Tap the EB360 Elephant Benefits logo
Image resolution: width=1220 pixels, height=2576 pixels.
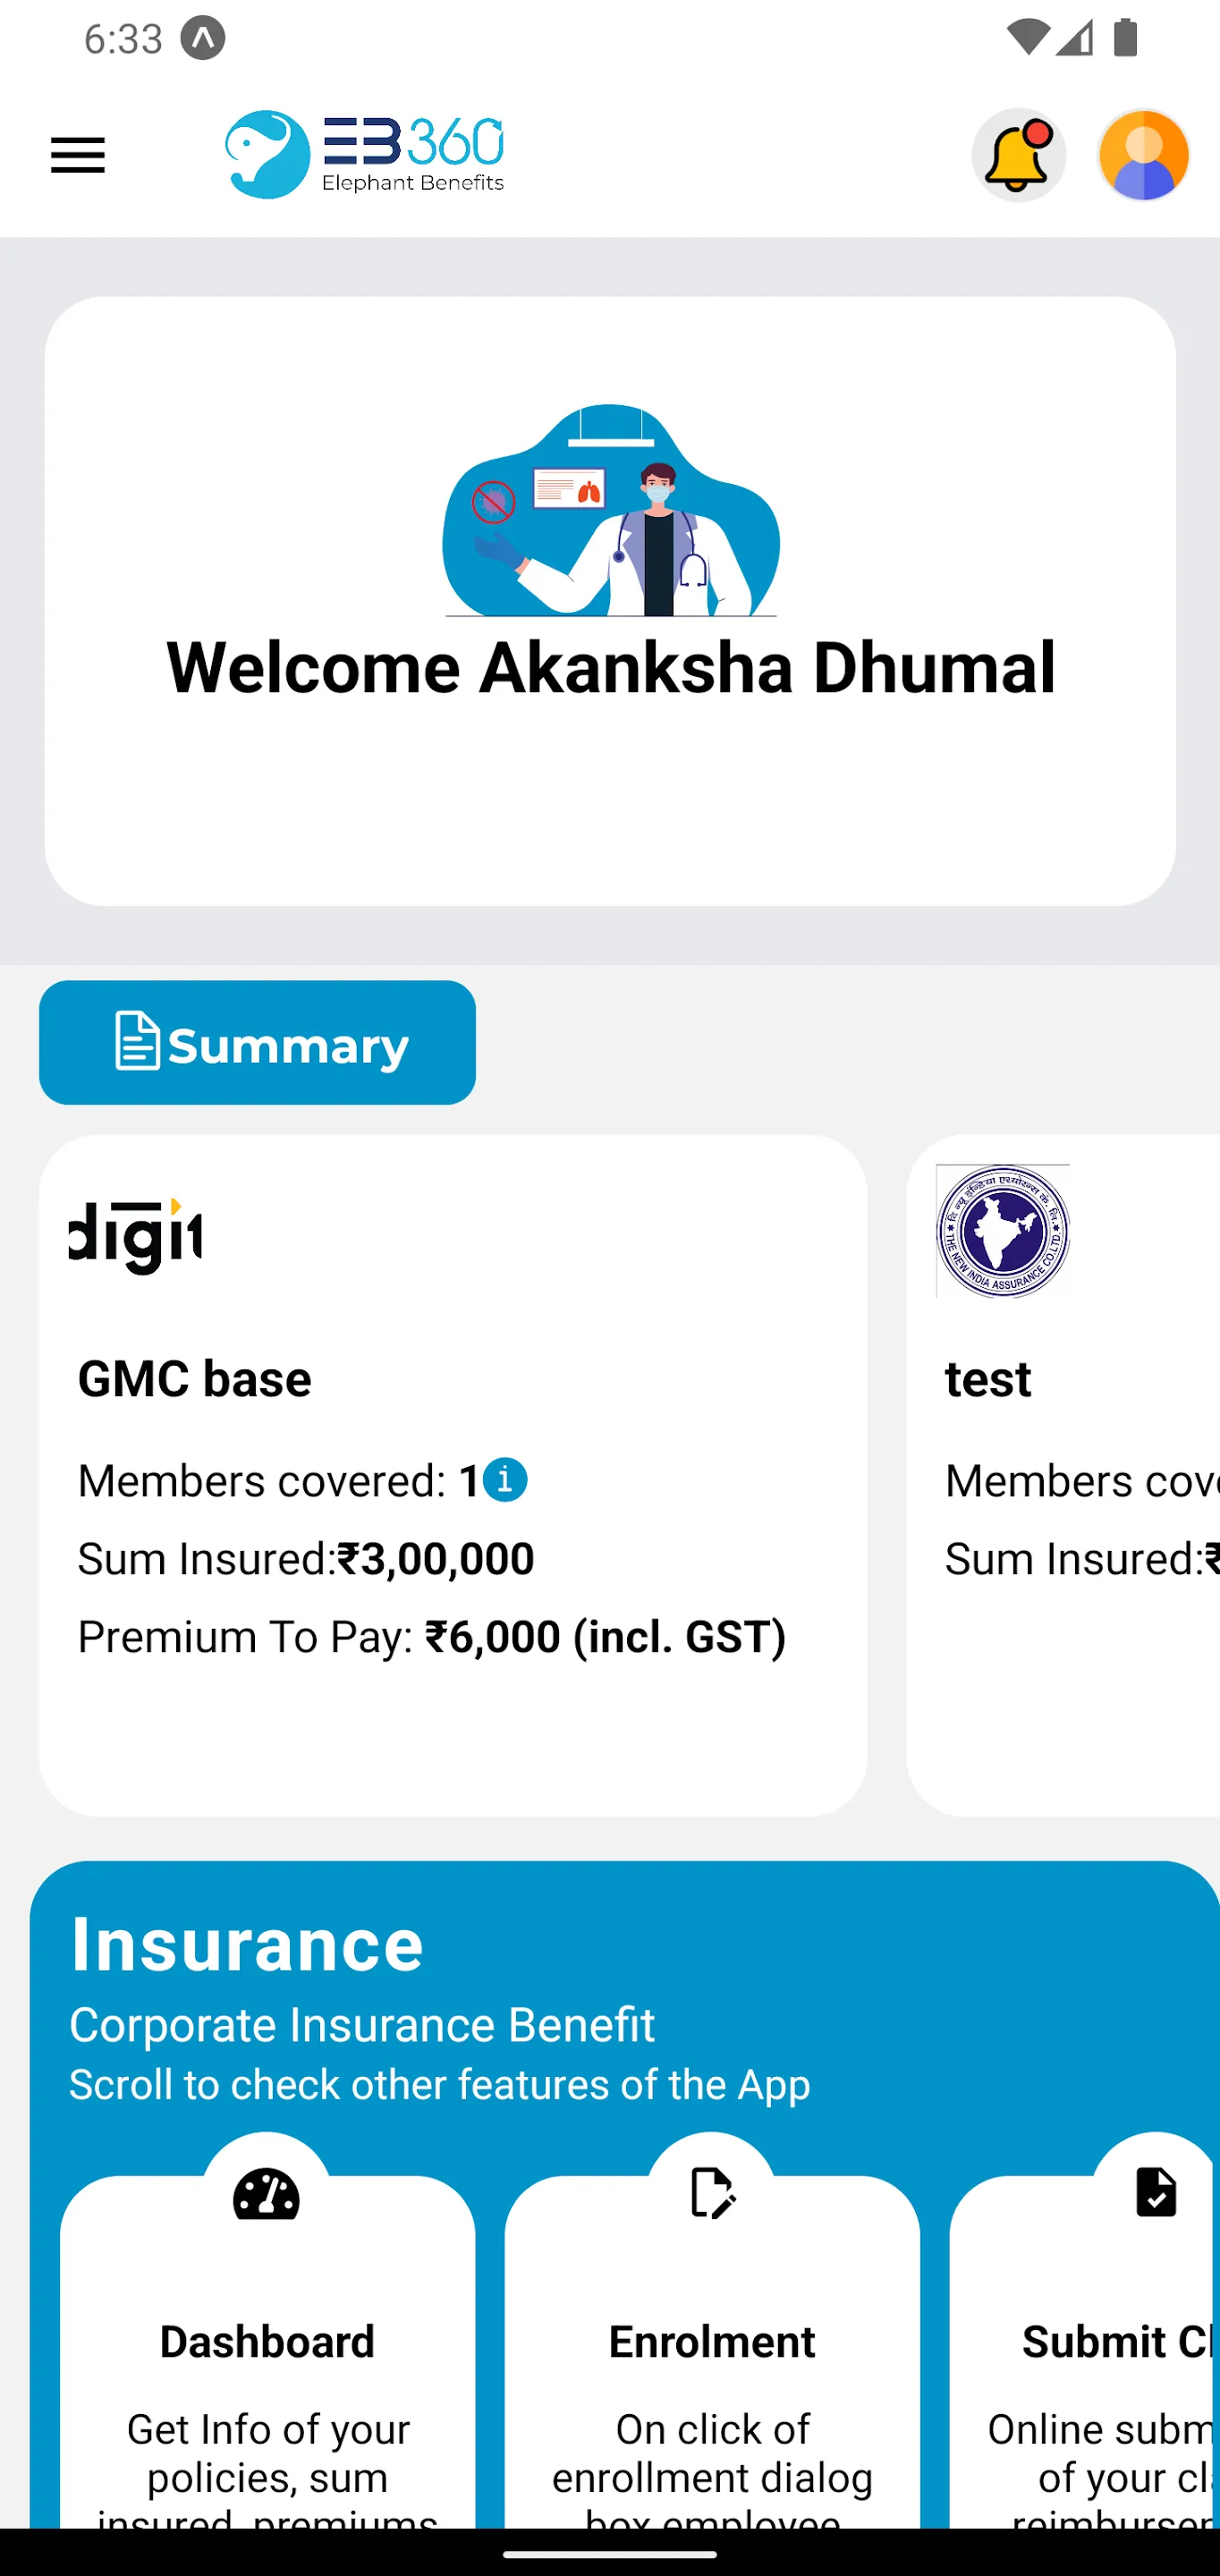[x=364, y=155]
